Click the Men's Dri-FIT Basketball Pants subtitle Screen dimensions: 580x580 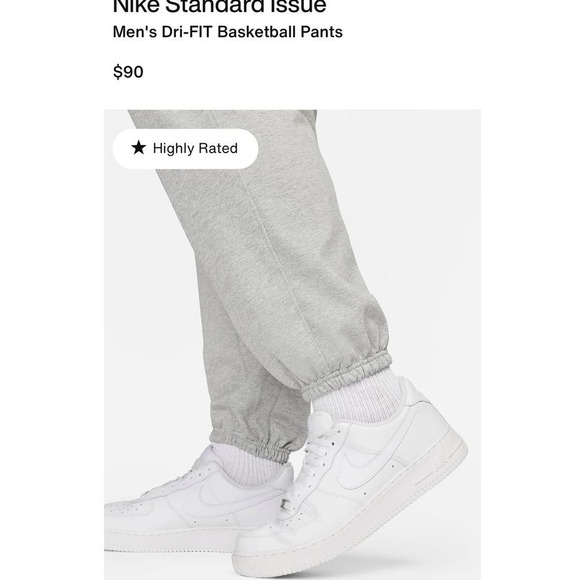point(227,32)
